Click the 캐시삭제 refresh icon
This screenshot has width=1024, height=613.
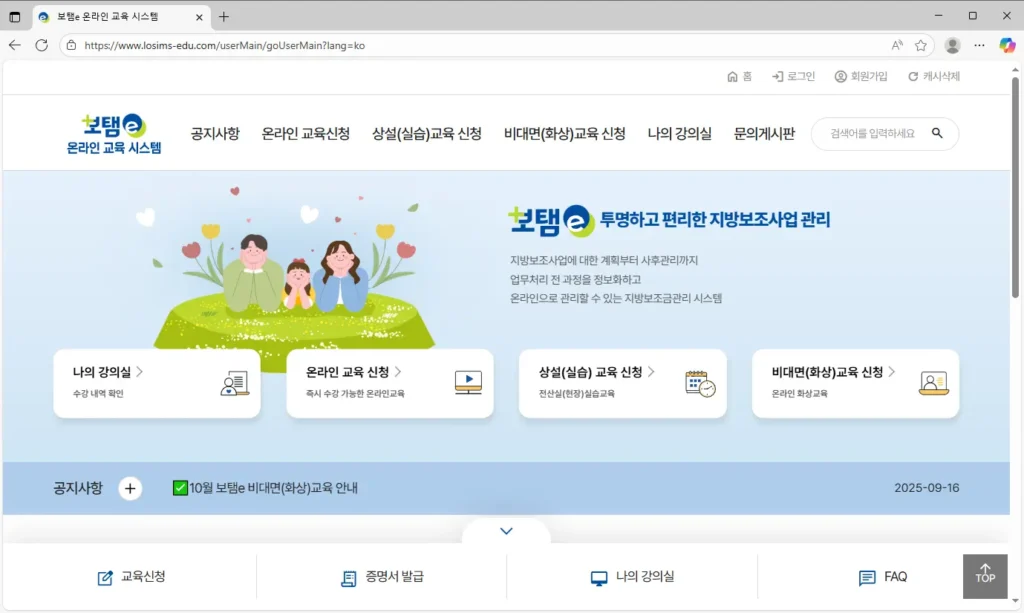click(913, 76)
